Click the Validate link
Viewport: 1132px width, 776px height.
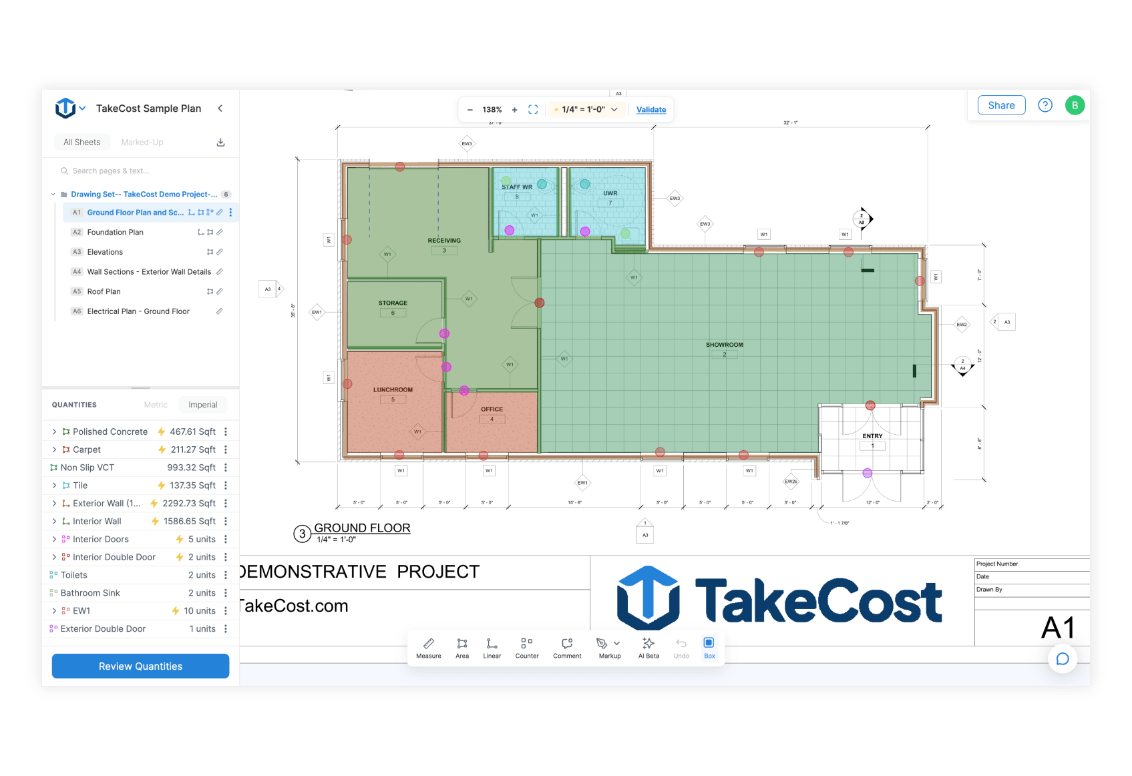[651, 110]
